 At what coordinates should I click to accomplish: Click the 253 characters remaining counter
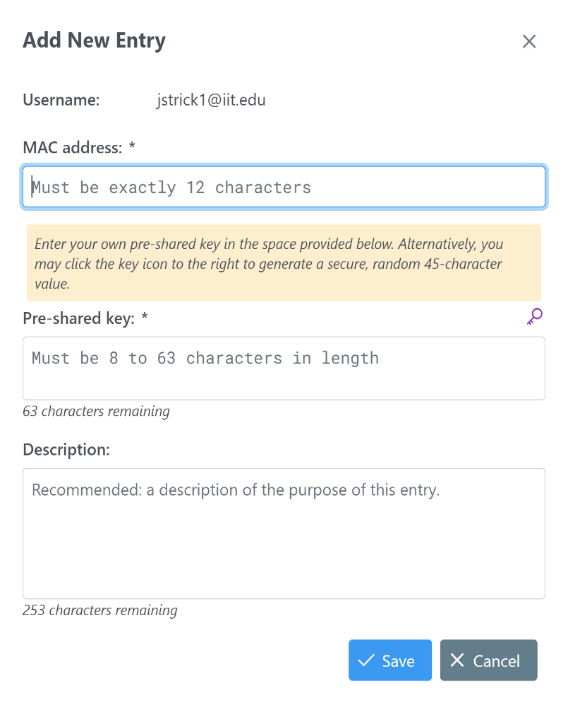100,610
